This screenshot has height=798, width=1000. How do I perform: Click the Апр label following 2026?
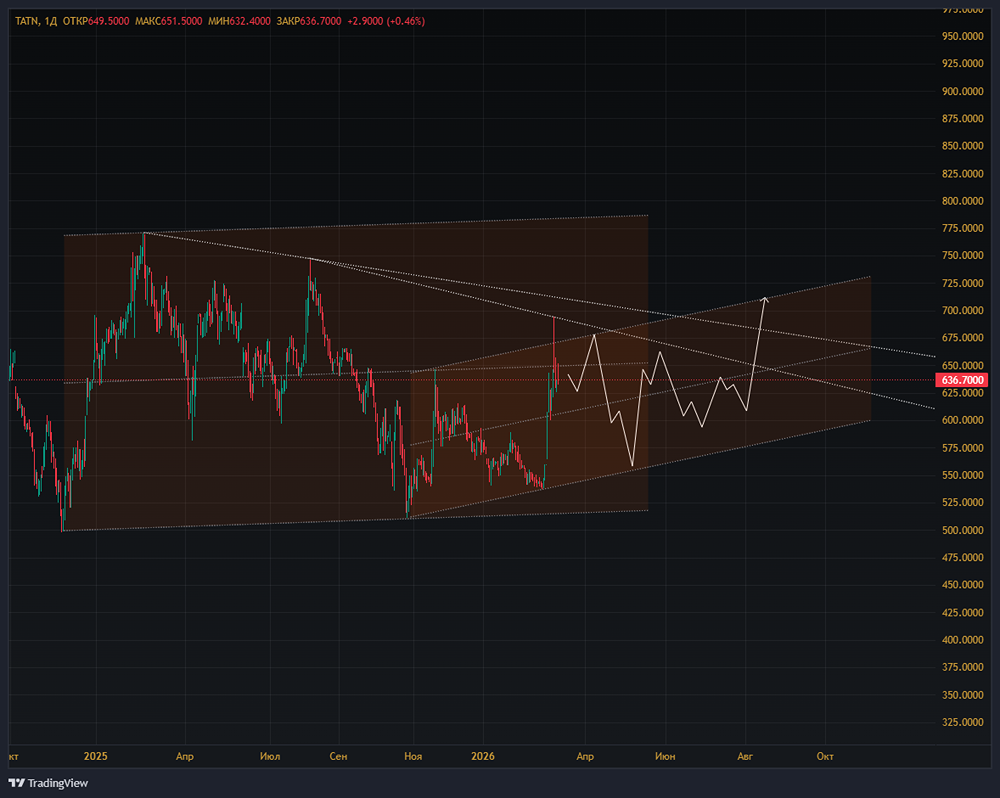pos(585,757)
